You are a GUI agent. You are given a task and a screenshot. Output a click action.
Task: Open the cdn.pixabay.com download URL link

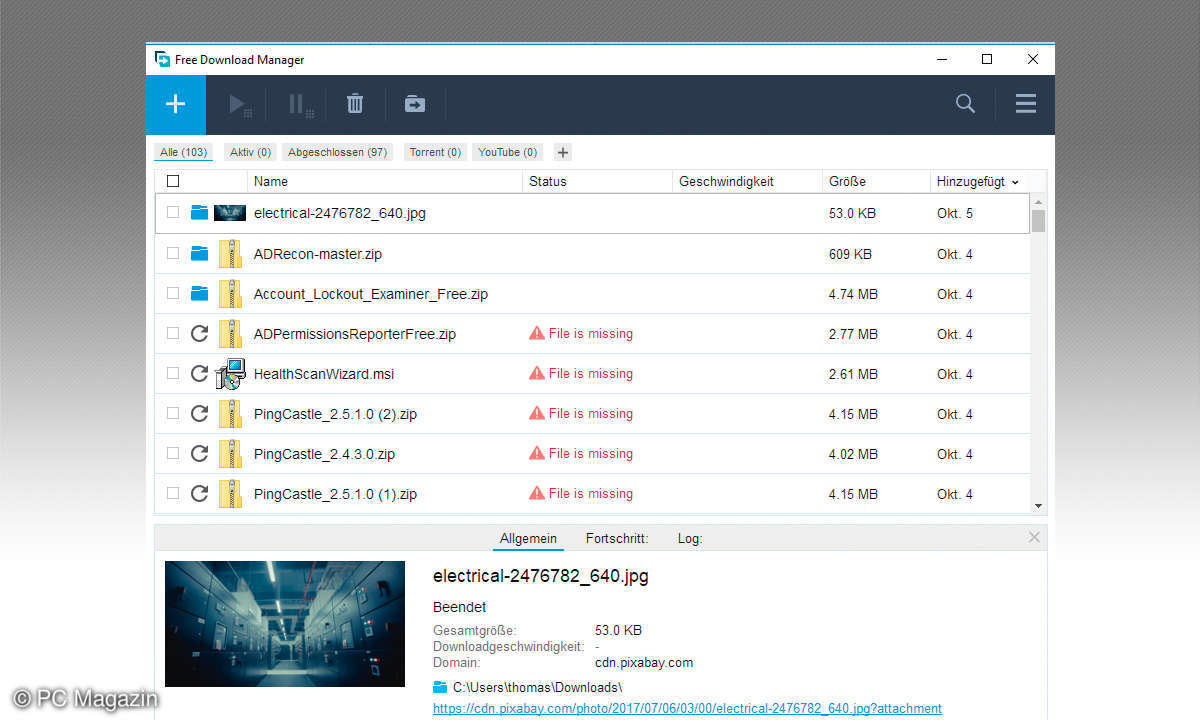tap(687, 708)
